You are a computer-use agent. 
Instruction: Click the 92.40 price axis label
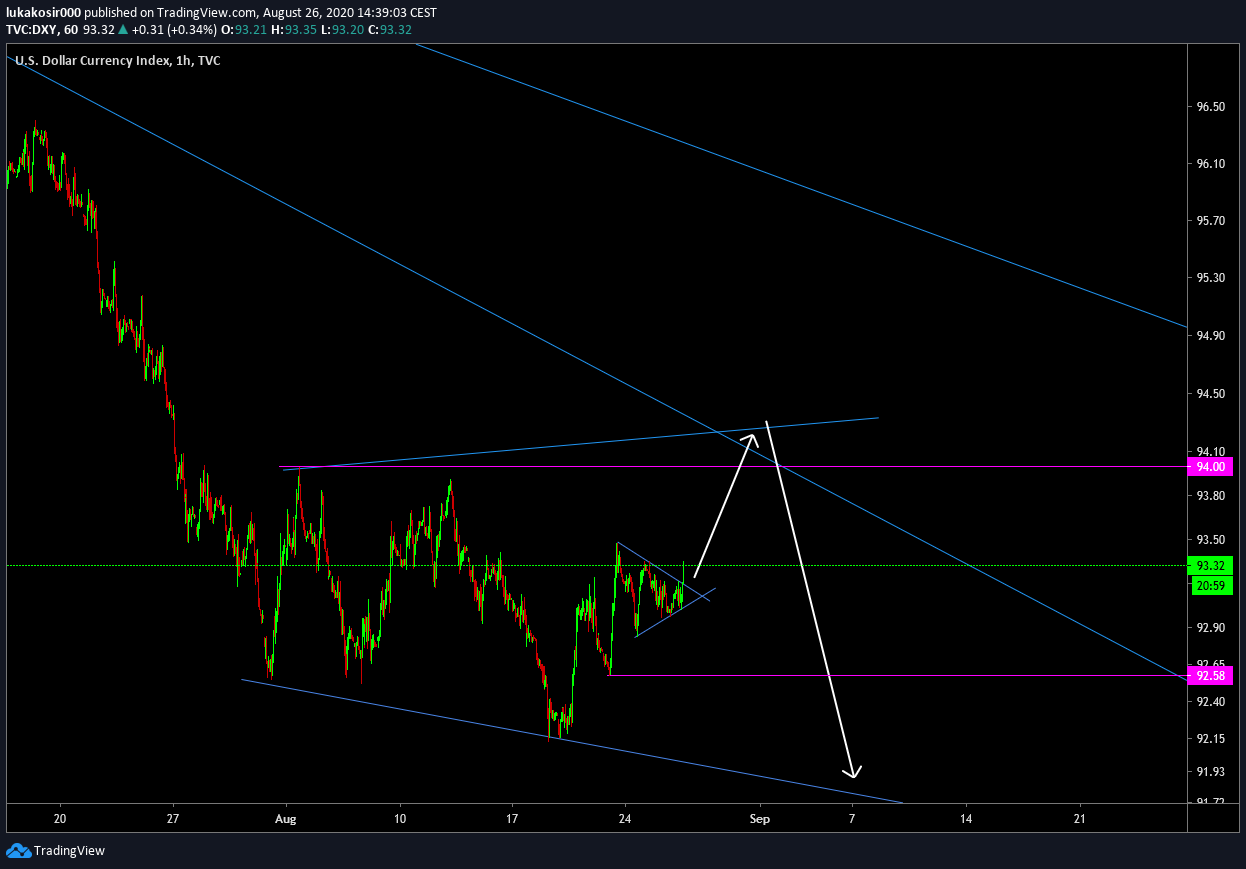point(1210,702)
